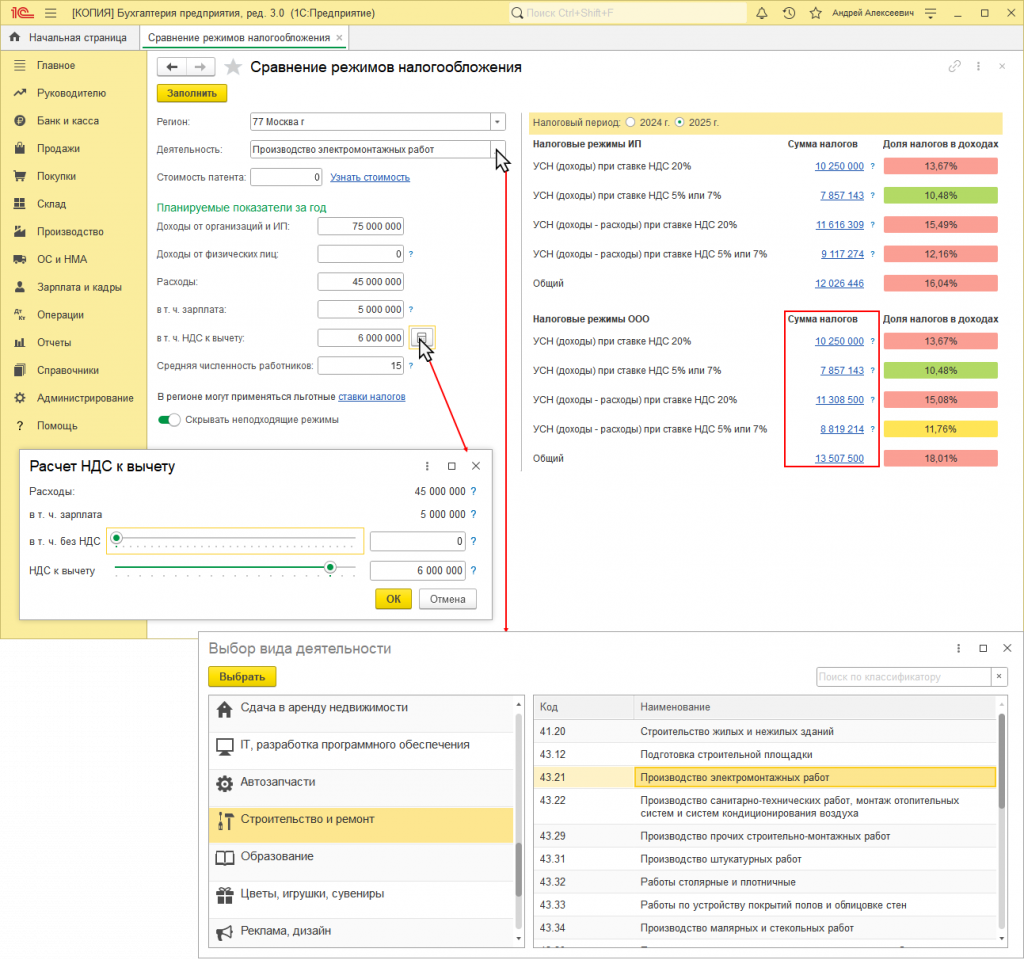The width and height of the screenshot is (1024, 960).
Task: Expand the Деятельность dropdown
Action: pyautogui.click(x=498, y=150)
